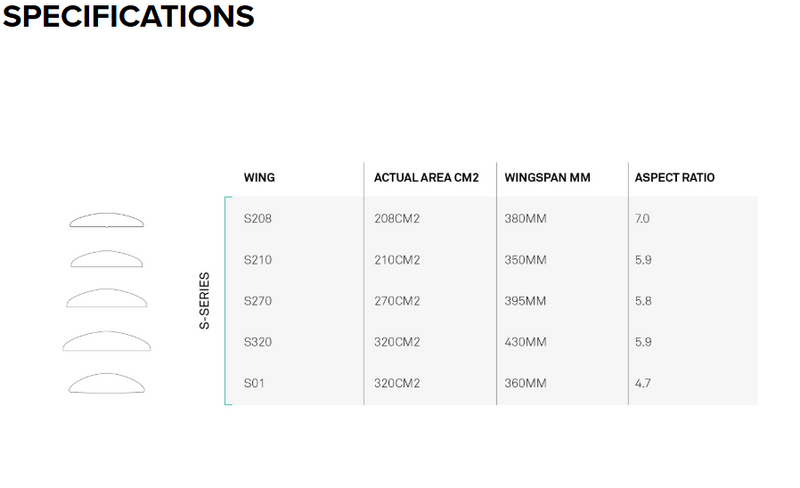Select the S208 wing name cell
Screen dimensions: 800x488
pos(258,218)
